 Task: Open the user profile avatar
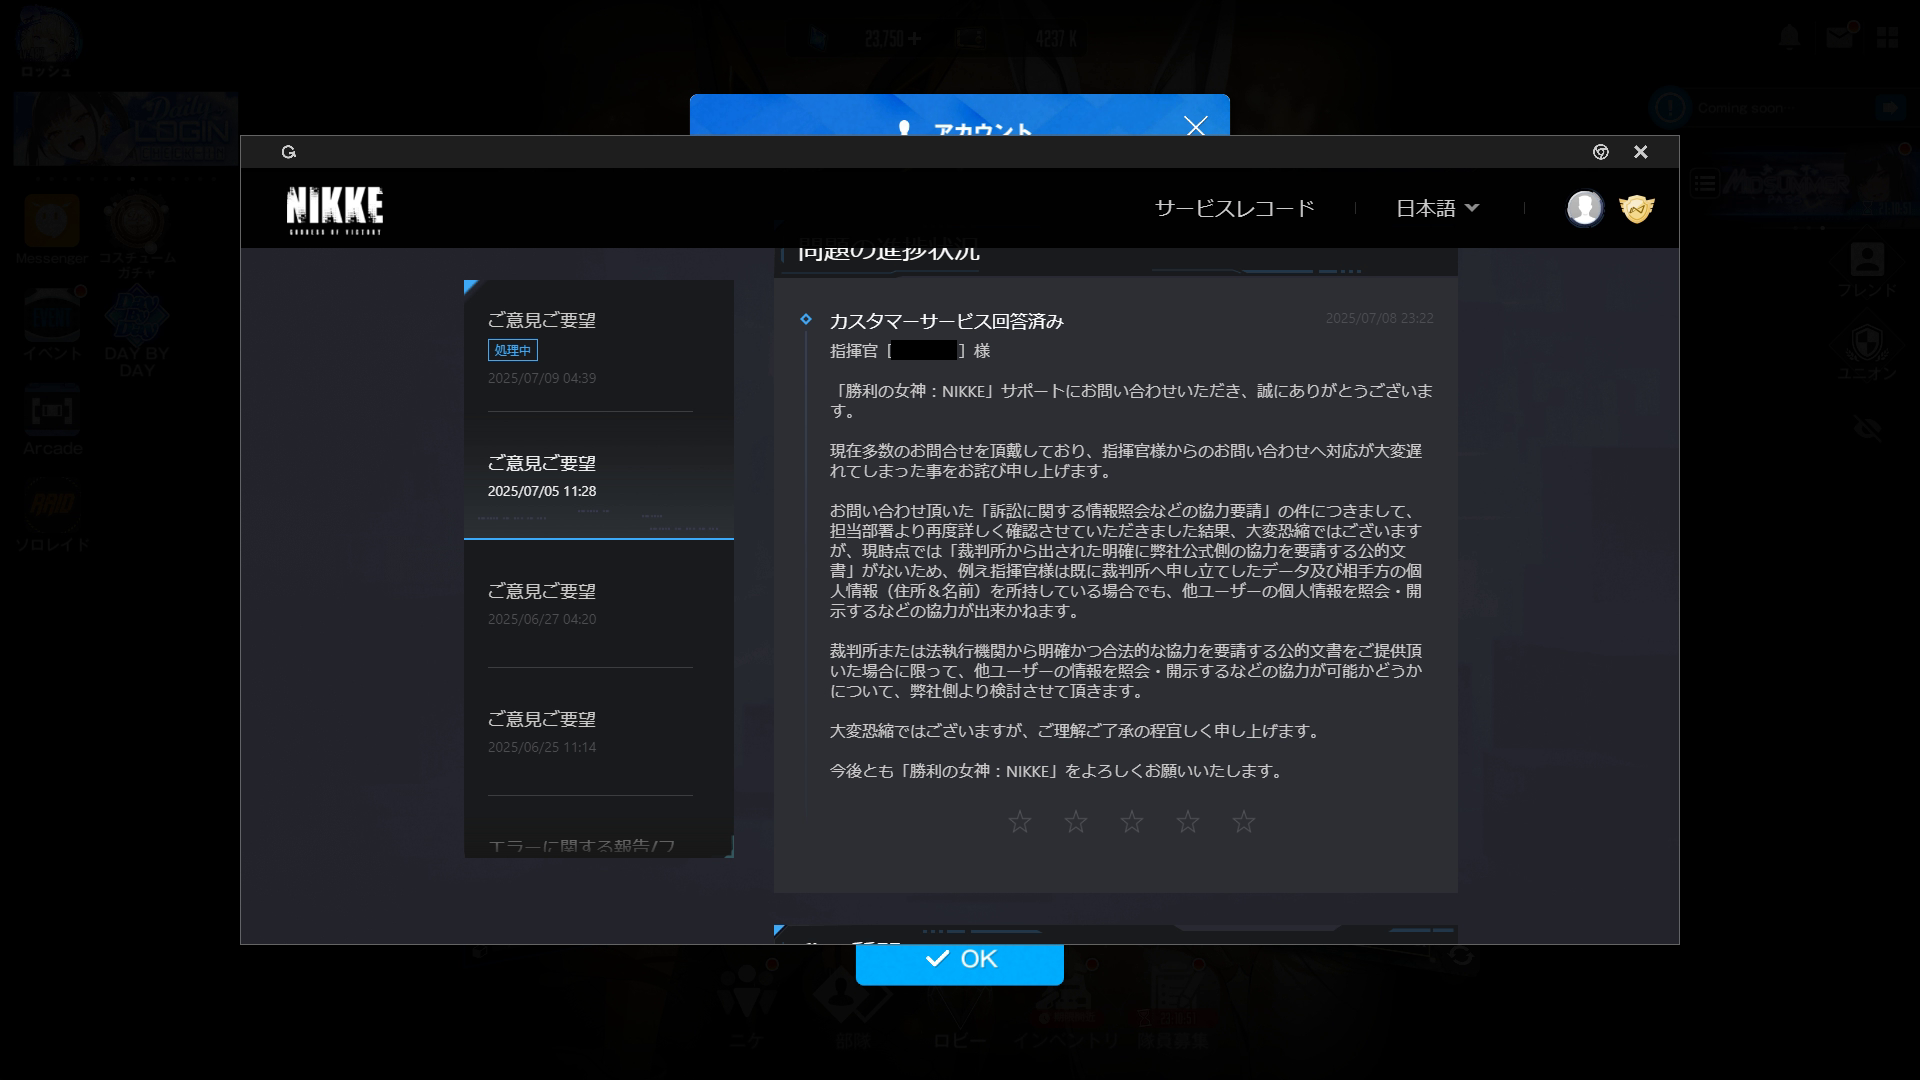click(x=1584, y=208)
